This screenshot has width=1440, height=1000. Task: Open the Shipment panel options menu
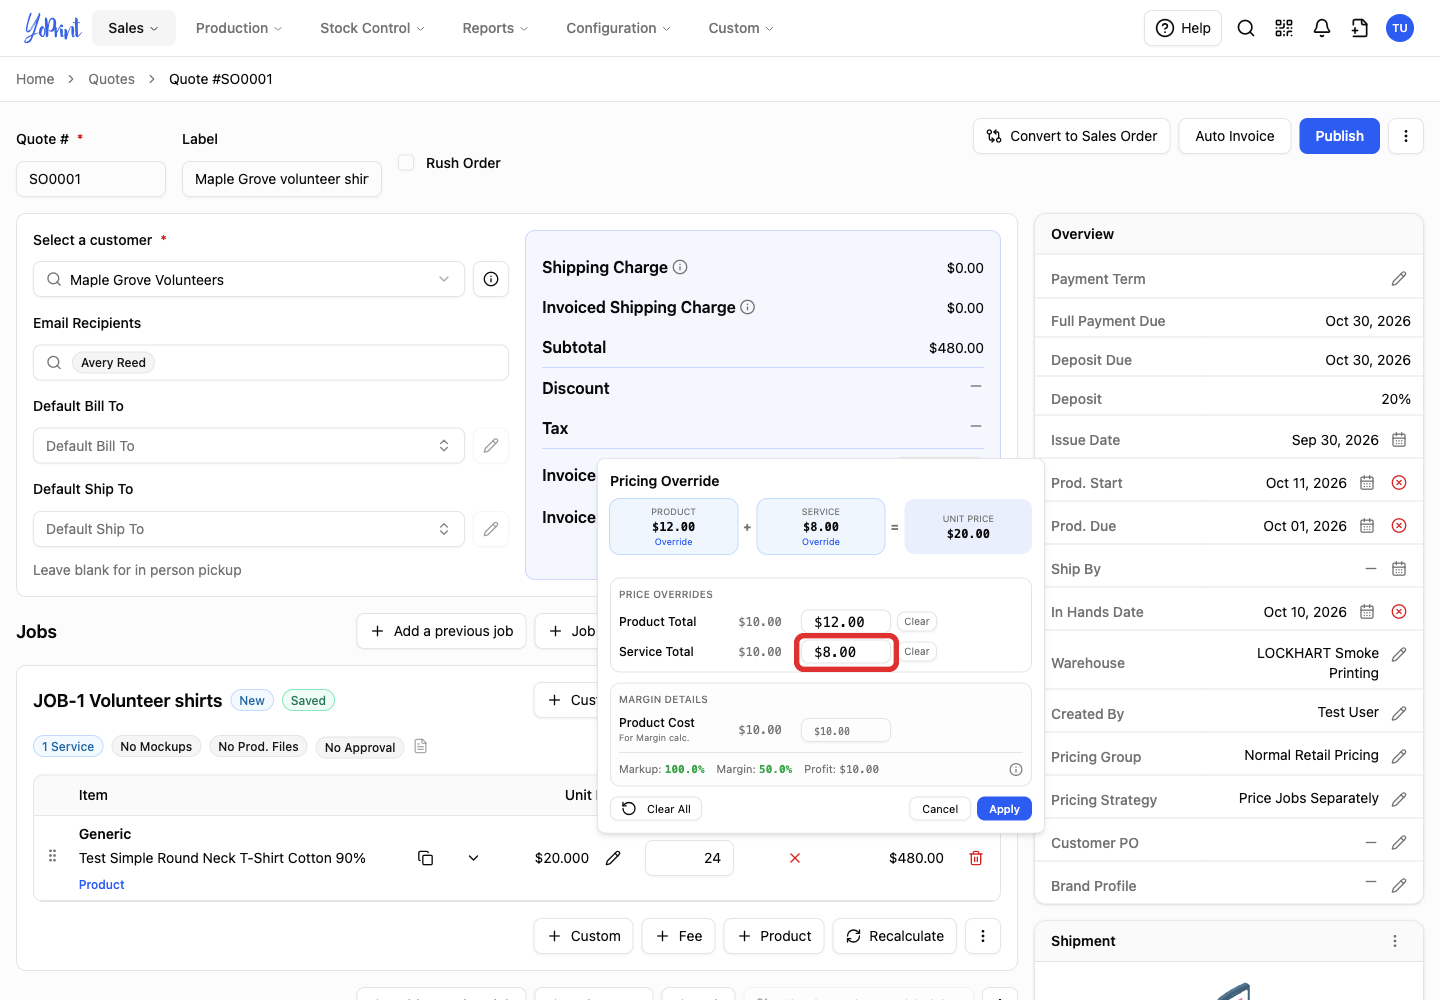(1395, 941)
